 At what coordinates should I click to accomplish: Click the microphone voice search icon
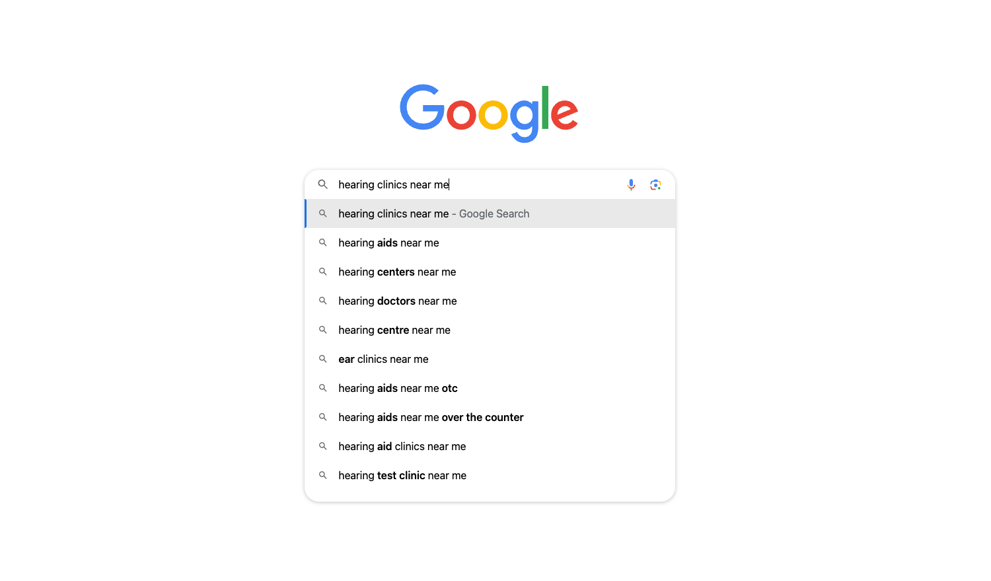tap(631, 185)
